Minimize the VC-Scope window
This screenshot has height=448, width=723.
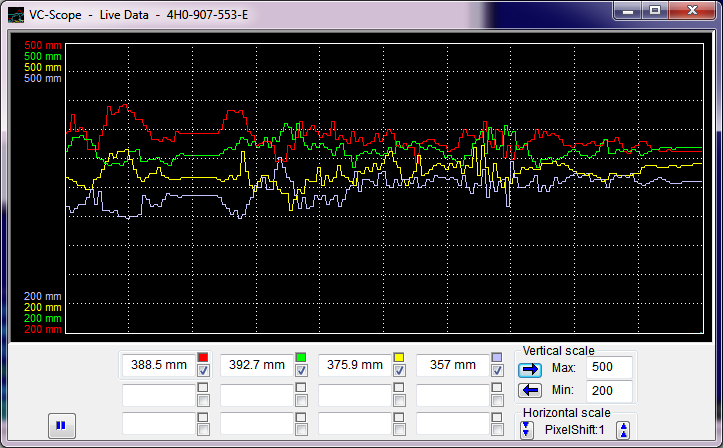click(628, 10)
